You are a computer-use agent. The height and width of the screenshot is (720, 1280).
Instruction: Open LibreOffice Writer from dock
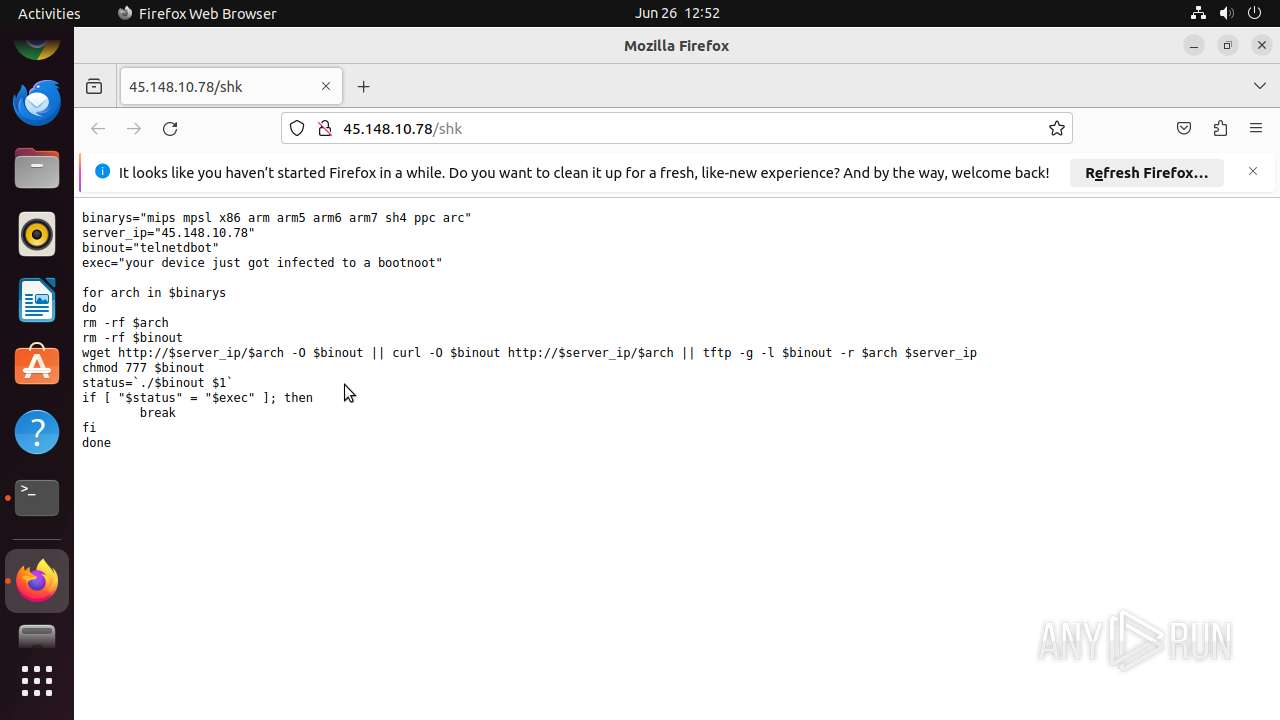click(37, 300)
